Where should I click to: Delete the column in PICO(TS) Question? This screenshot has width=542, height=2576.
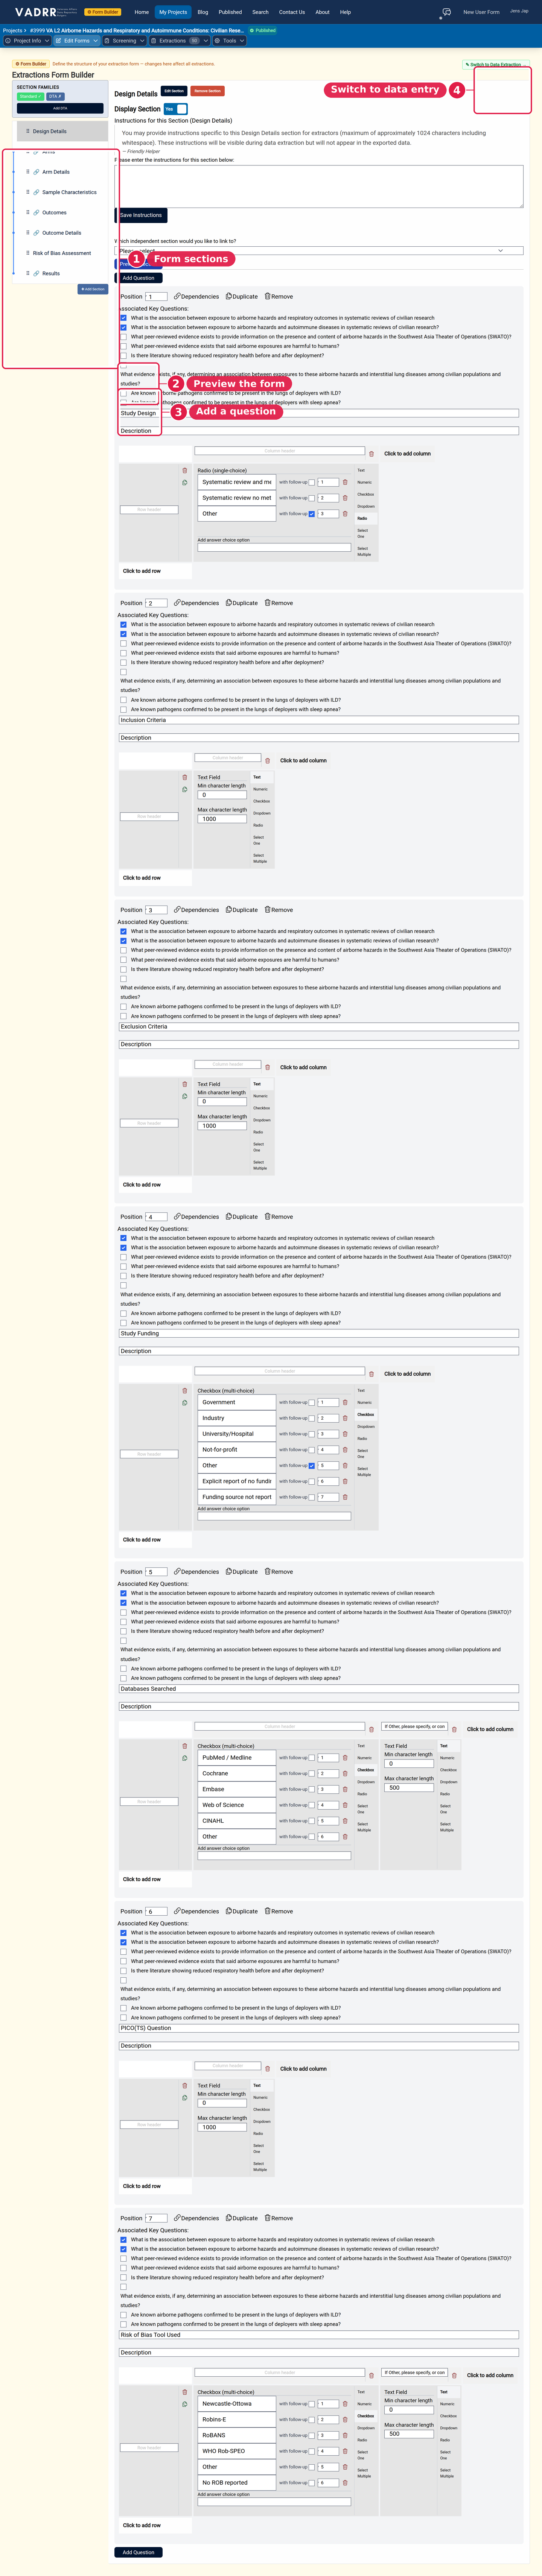tap(267, 2069)
